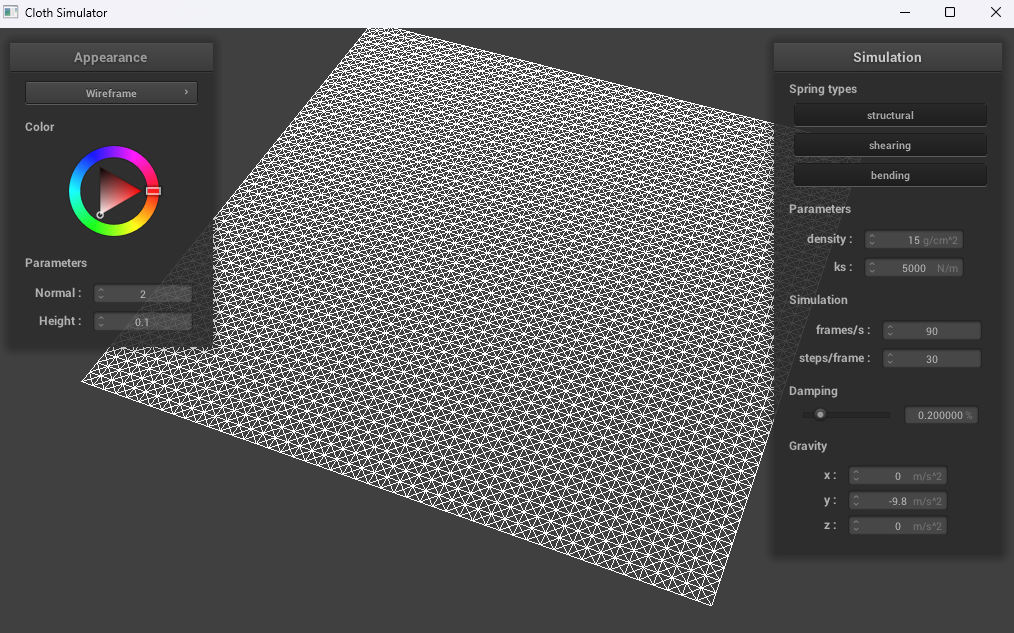Click the ks stepper arrows
This screenshot has height=633, width=1014.
click(x=872, y=268)
